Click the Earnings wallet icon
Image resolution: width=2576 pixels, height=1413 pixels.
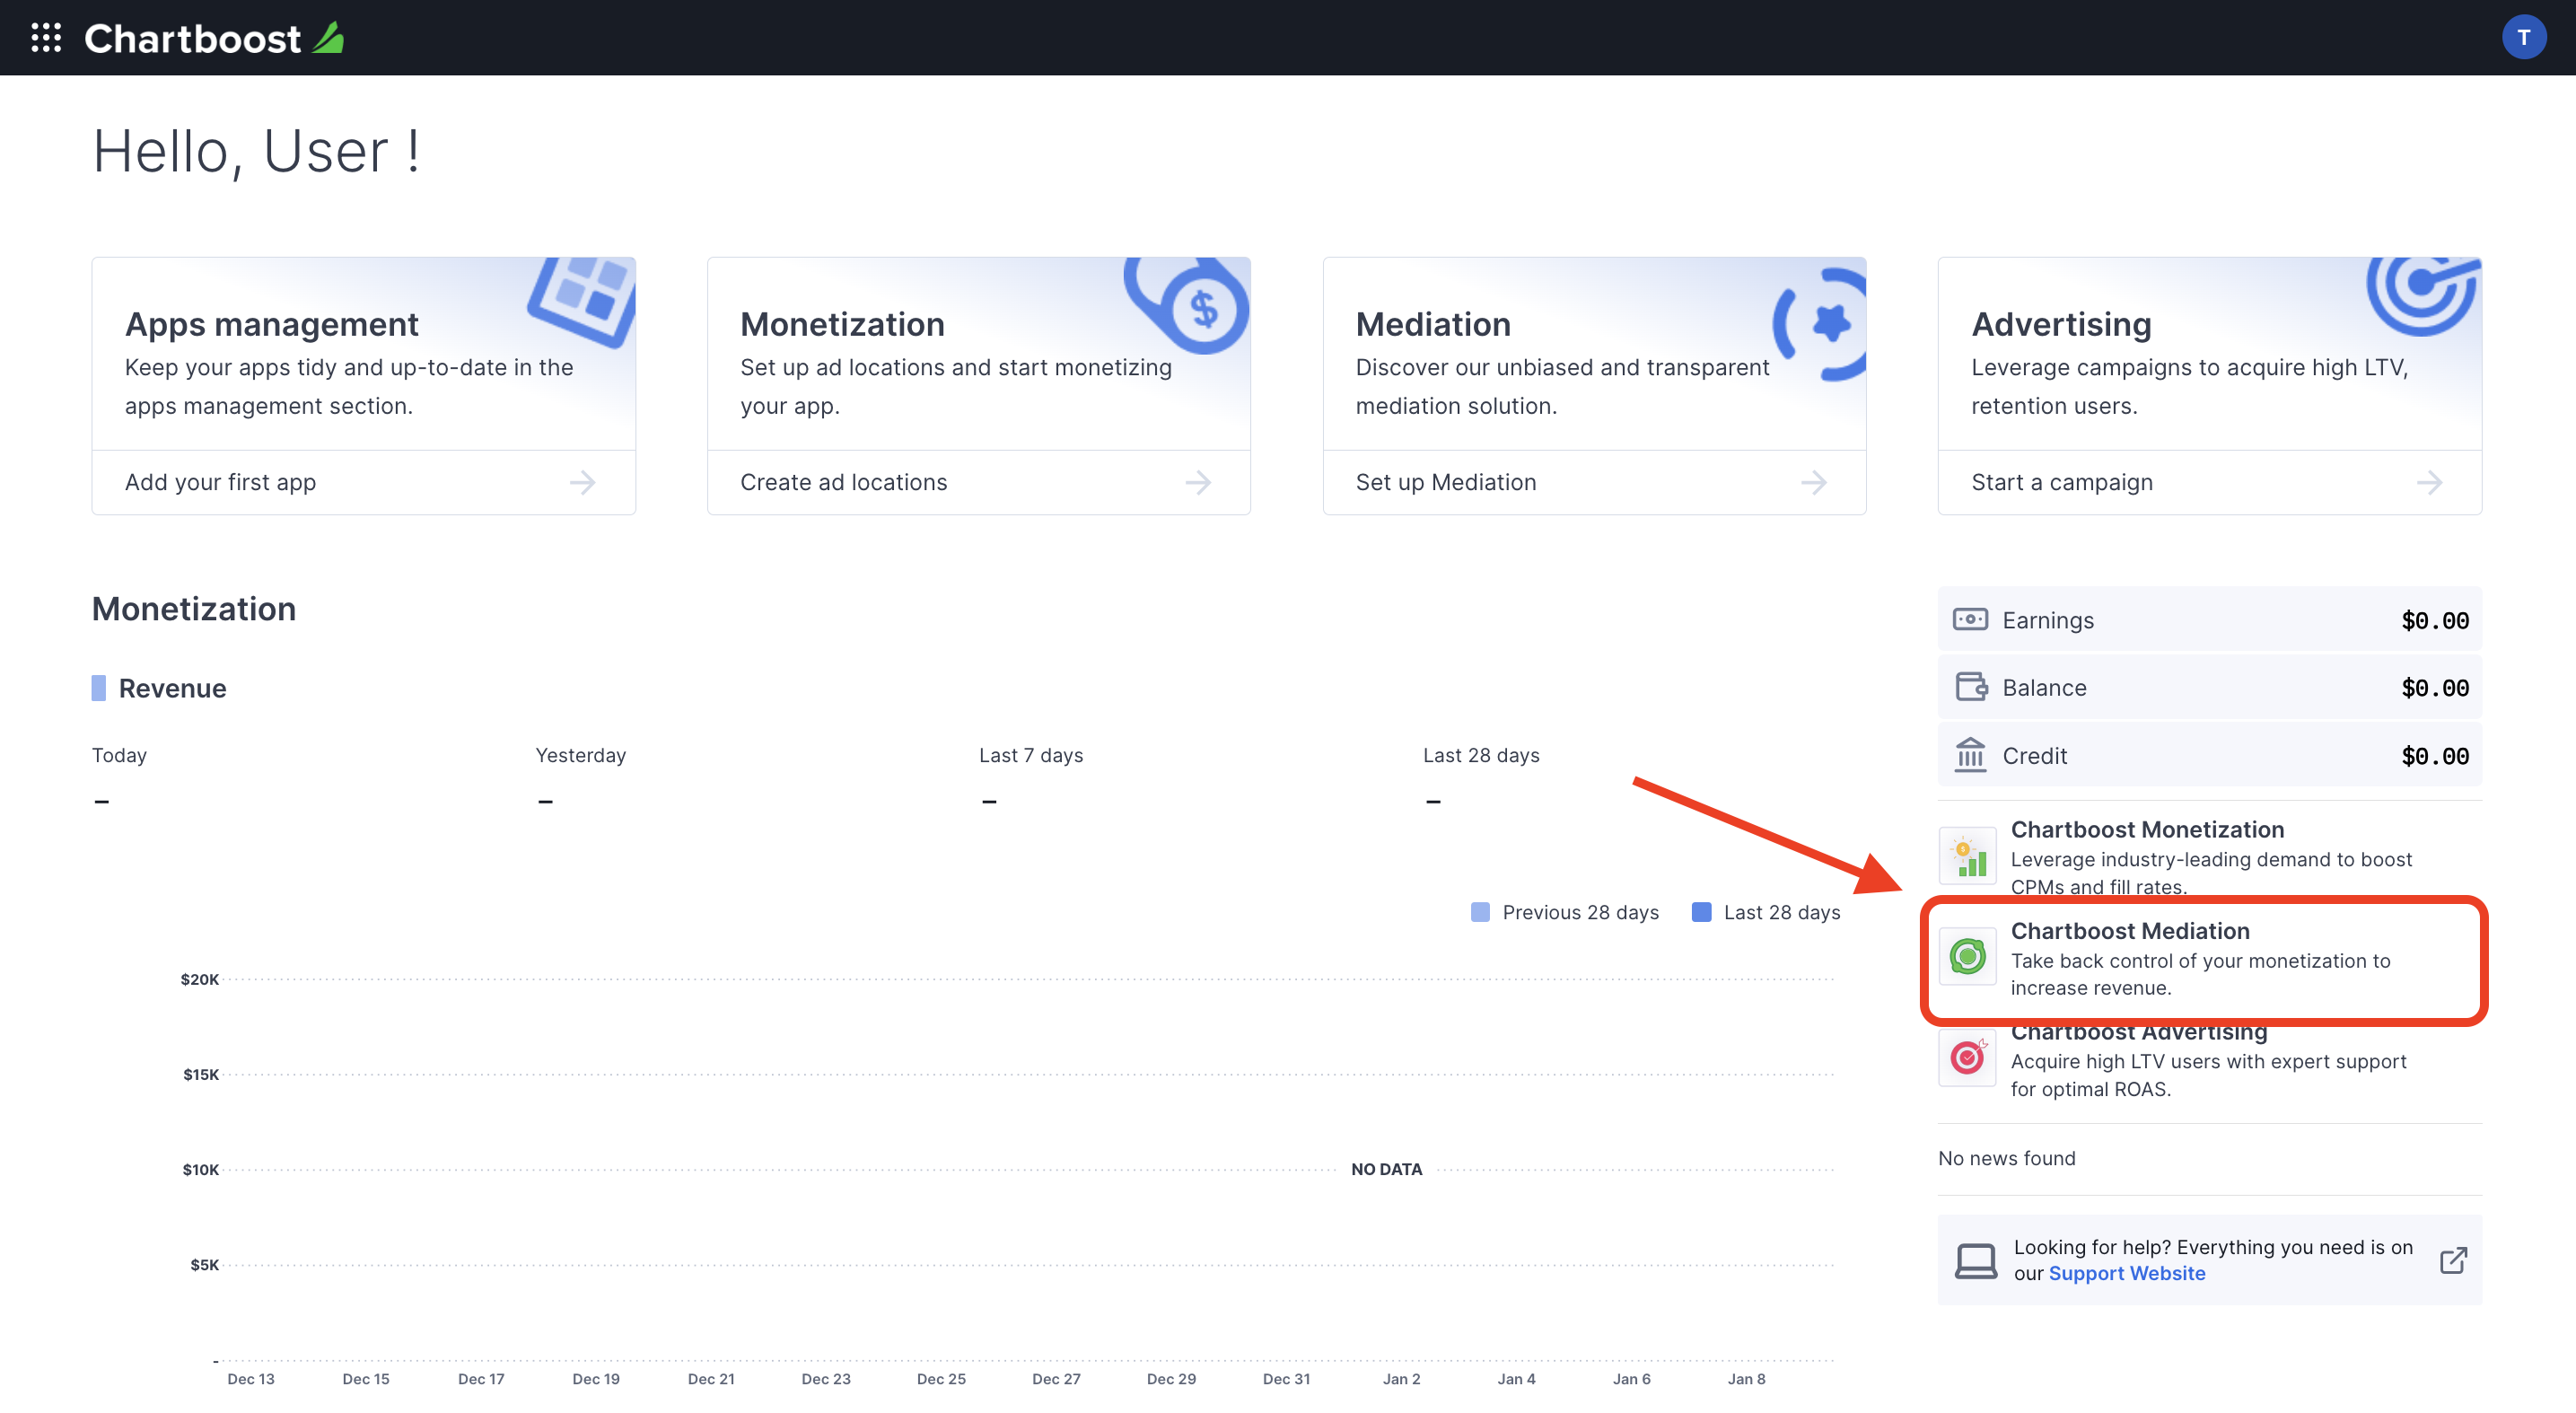(x=1969, y=618)
